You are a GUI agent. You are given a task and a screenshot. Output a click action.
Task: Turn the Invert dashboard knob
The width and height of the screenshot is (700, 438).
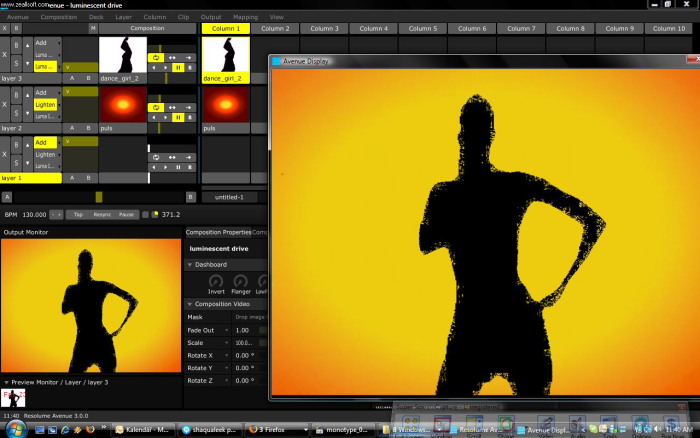[216, 281]
